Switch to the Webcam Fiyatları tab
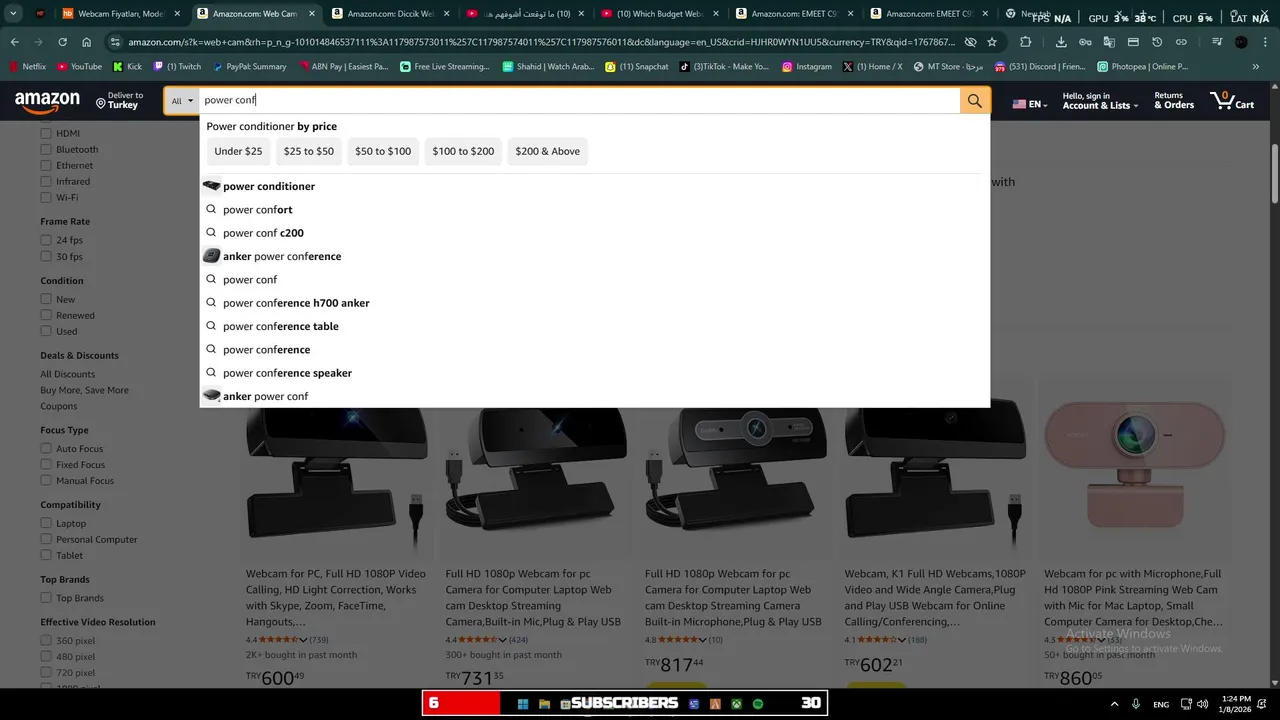The height and width of the screenshot is (720, 1280). coord(121,14)
